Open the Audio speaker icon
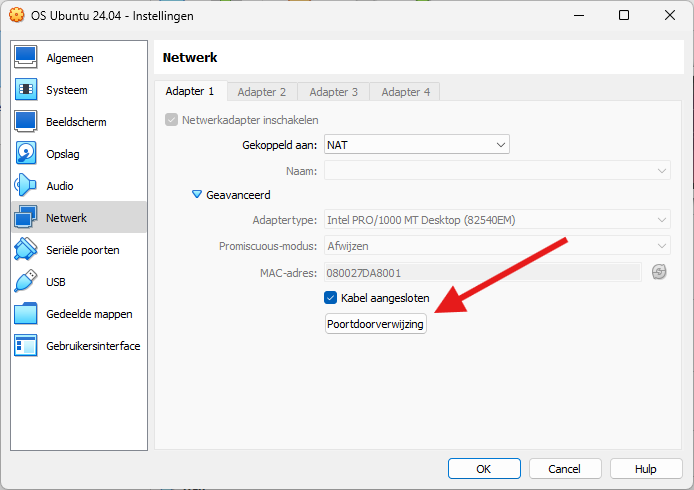 coord(26,186)
